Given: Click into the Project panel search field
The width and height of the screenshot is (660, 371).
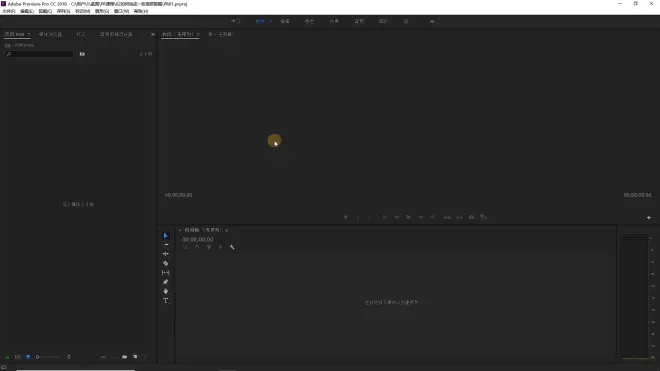Looking at the screenshot, I should click(x=39, y=54).
